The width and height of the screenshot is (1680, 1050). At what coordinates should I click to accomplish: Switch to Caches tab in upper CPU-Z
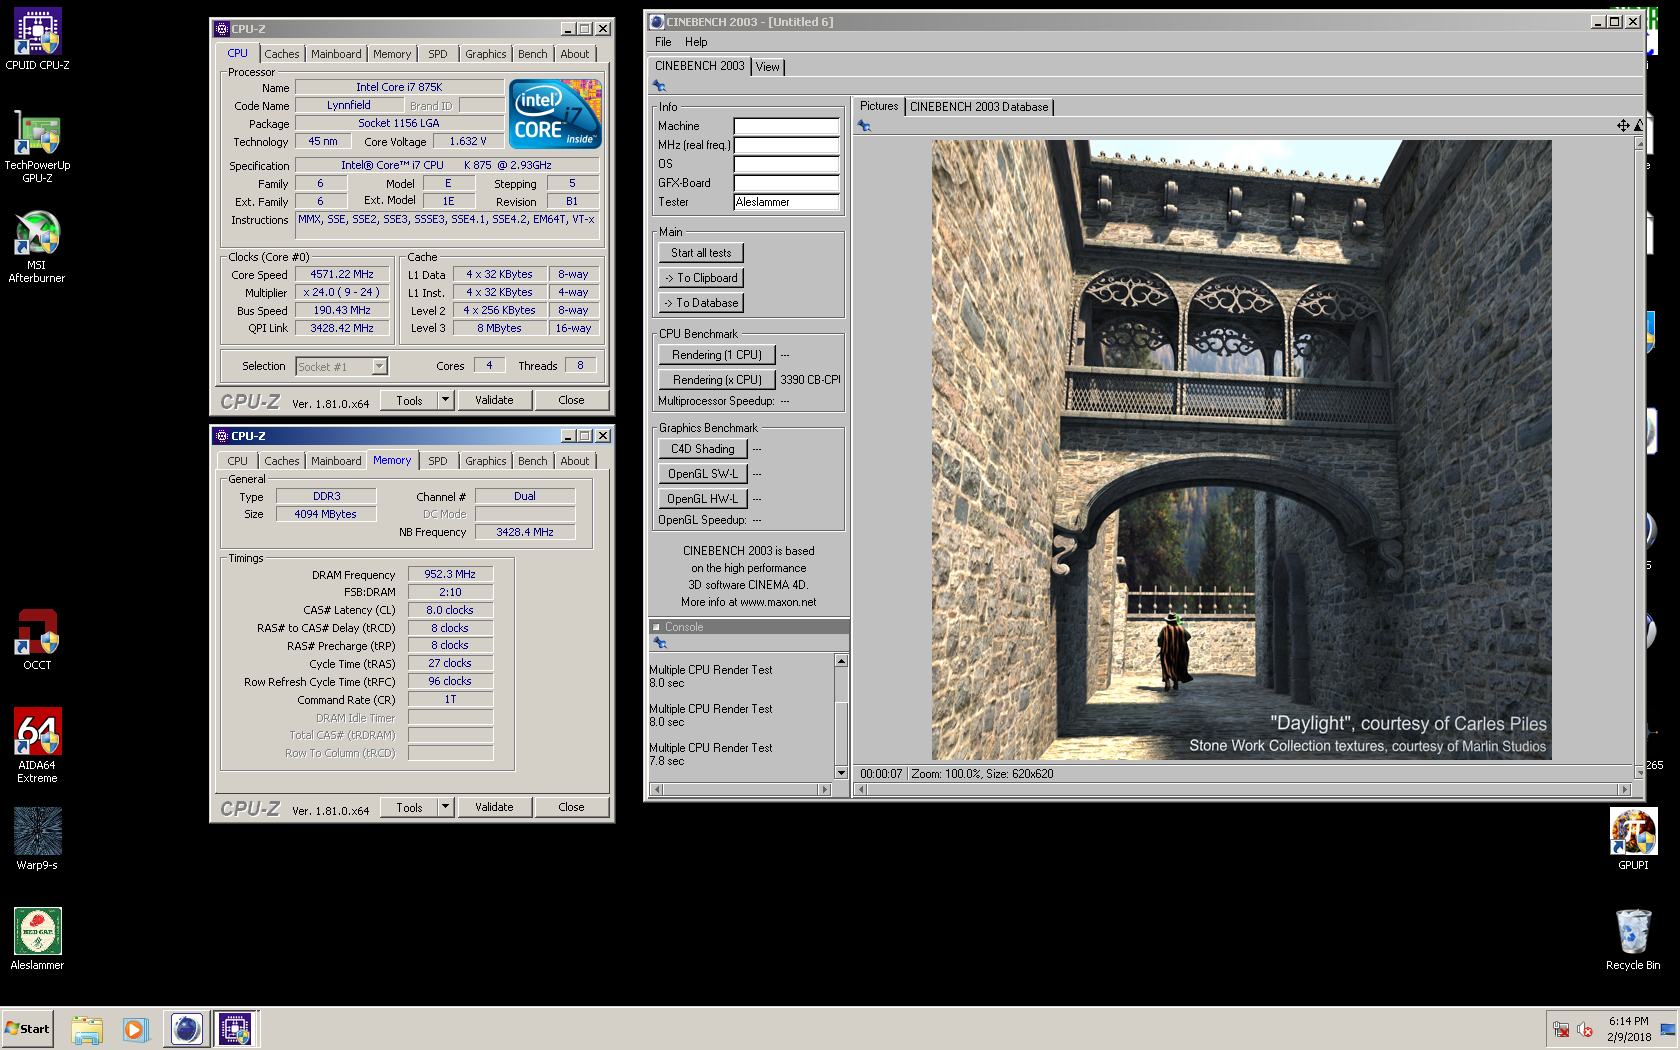point(282,54)
